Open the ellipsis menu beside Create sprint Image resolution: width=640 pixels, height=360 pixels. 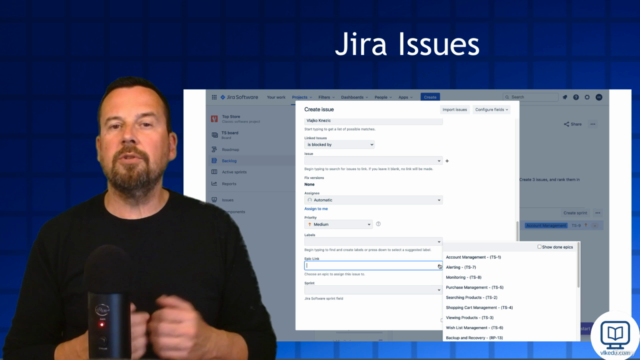598,213
